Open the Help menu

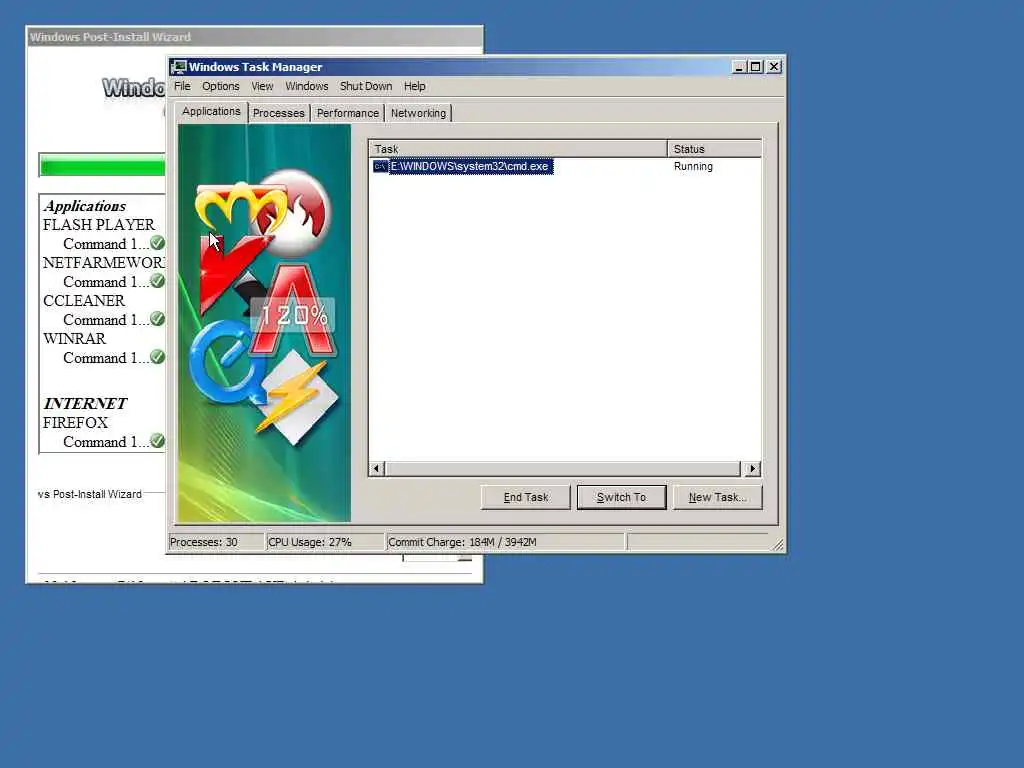point(414,86)
